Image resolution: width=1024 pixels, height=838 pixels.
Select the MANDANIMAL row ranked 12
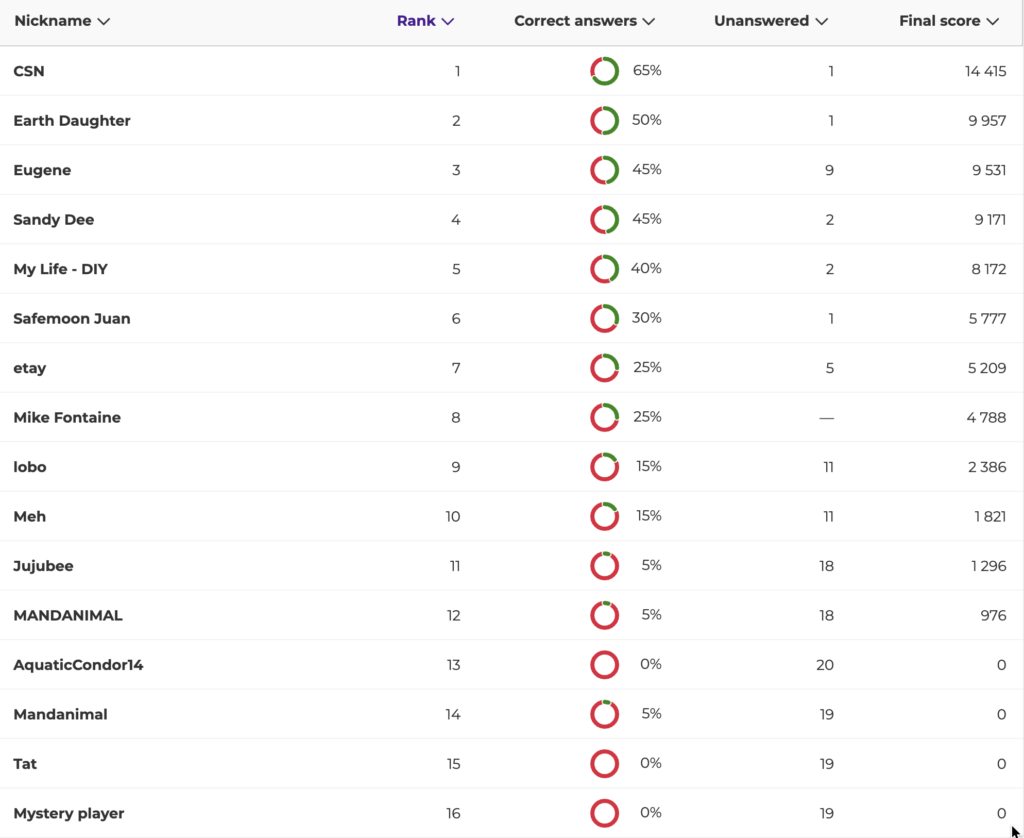pyautogui.click(x=68, y=616)
